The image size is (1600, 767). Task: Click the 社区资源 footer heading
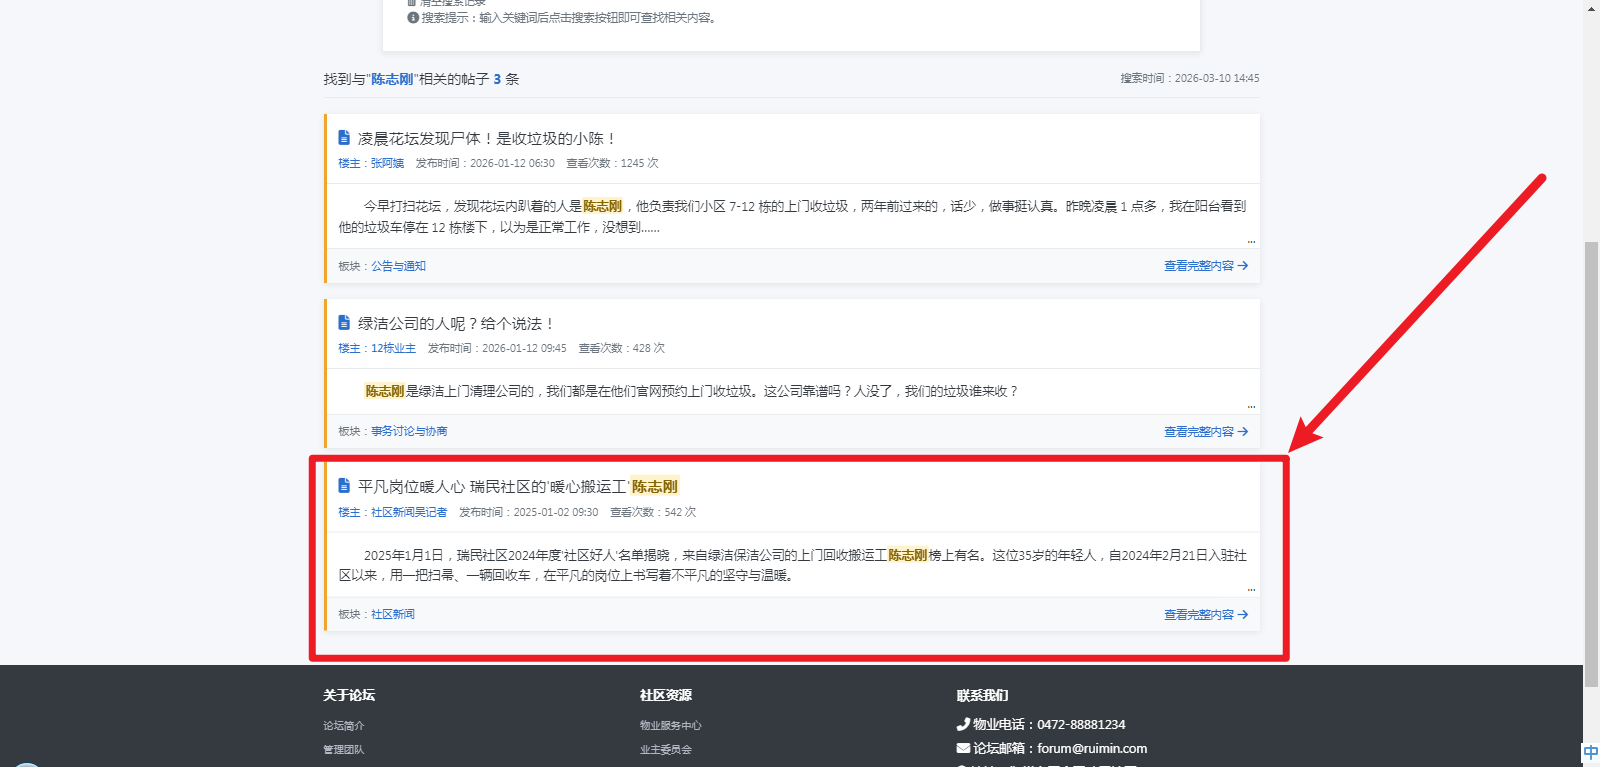(666, 695)
